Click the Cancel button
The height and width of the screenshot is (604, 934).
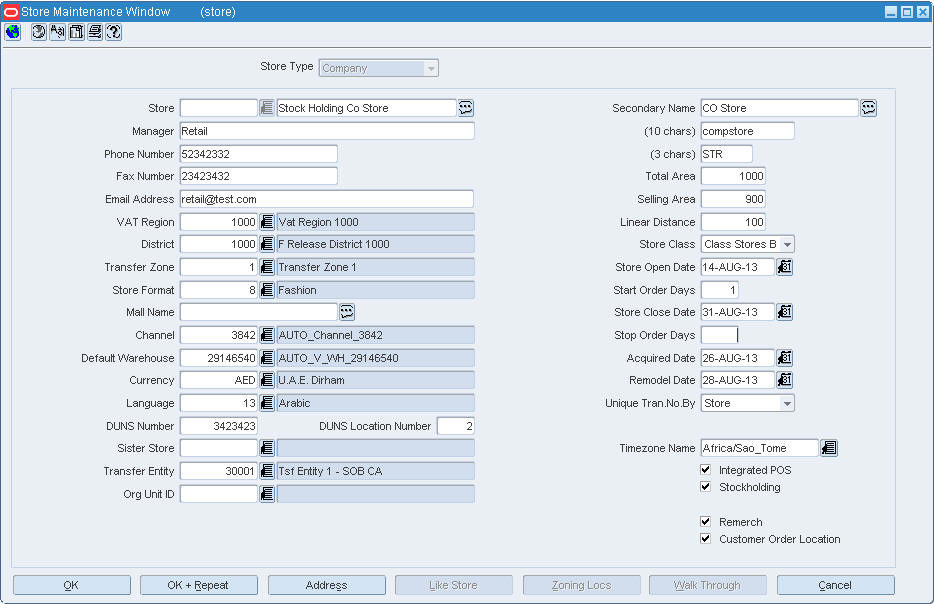point(835,585)
